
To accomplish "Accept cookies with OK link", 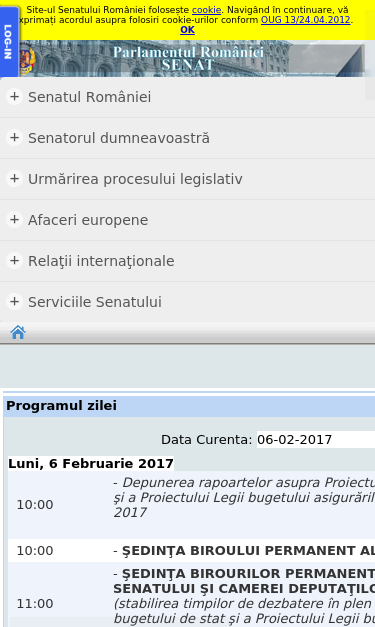I will 187,30.
